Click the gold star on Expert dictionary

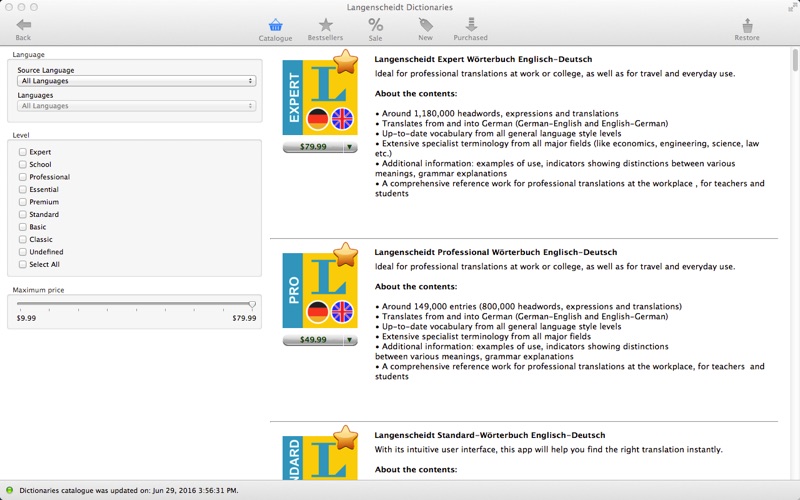[x=345, y=61]
